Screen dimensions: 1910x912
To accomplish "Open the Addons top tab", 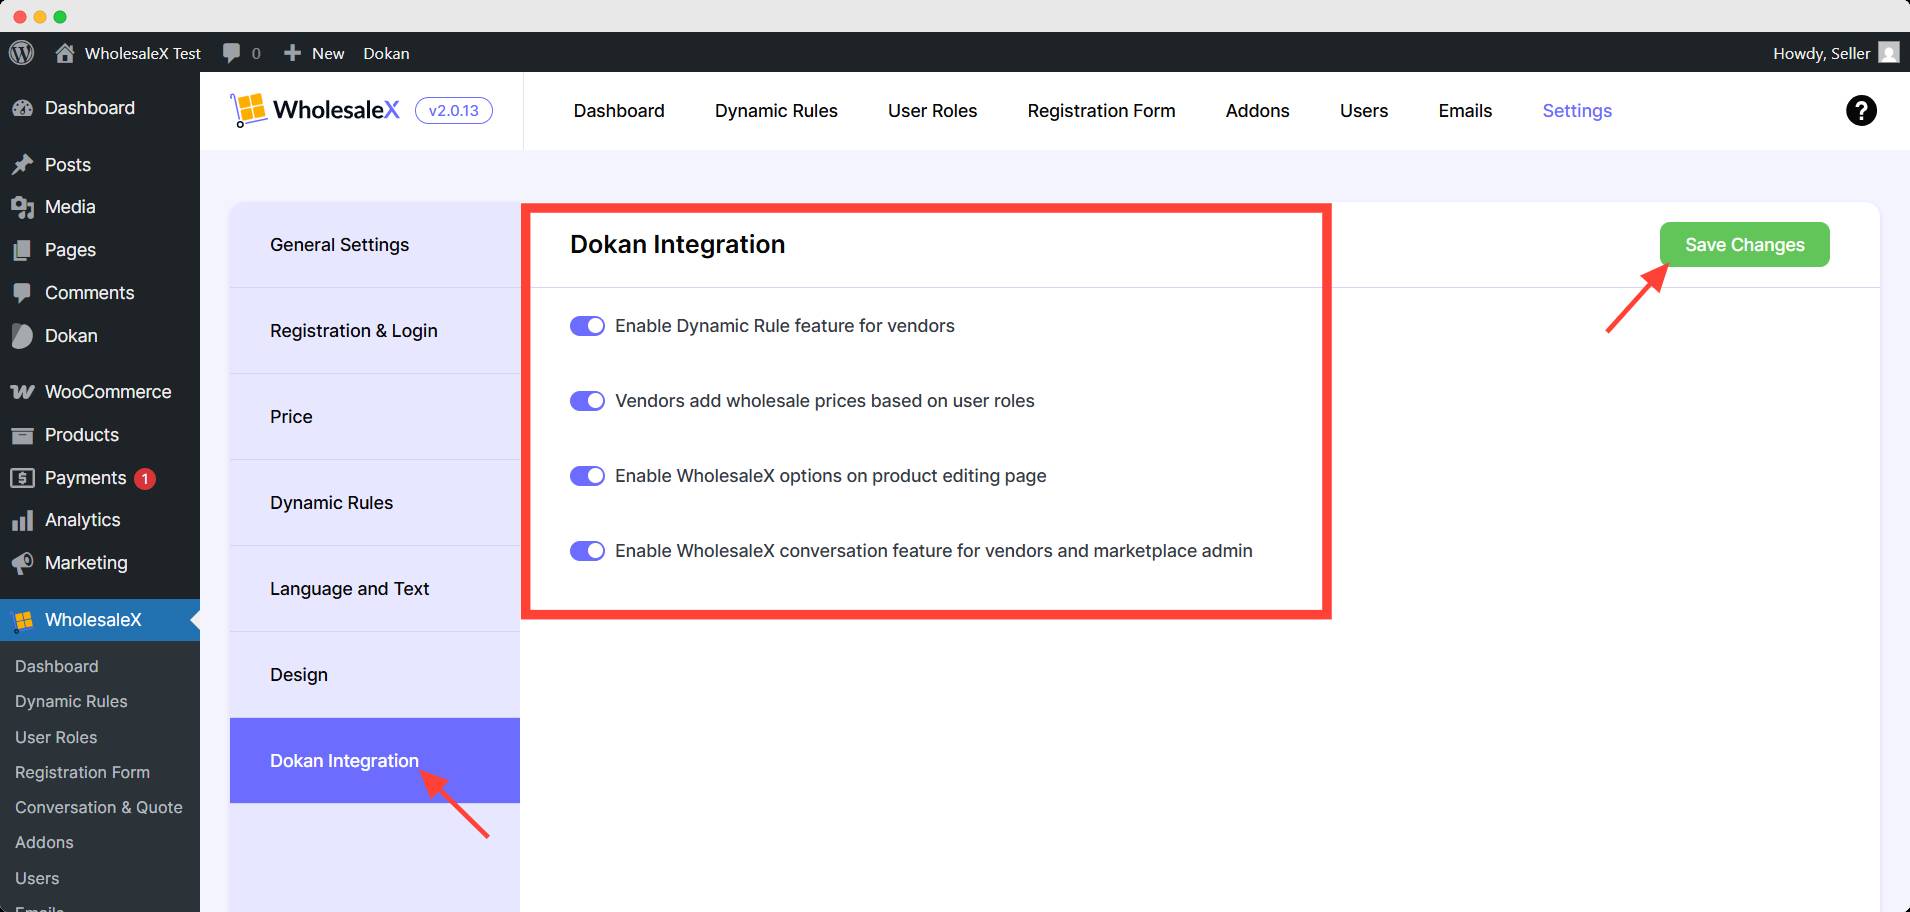I will coord(1257,111).
